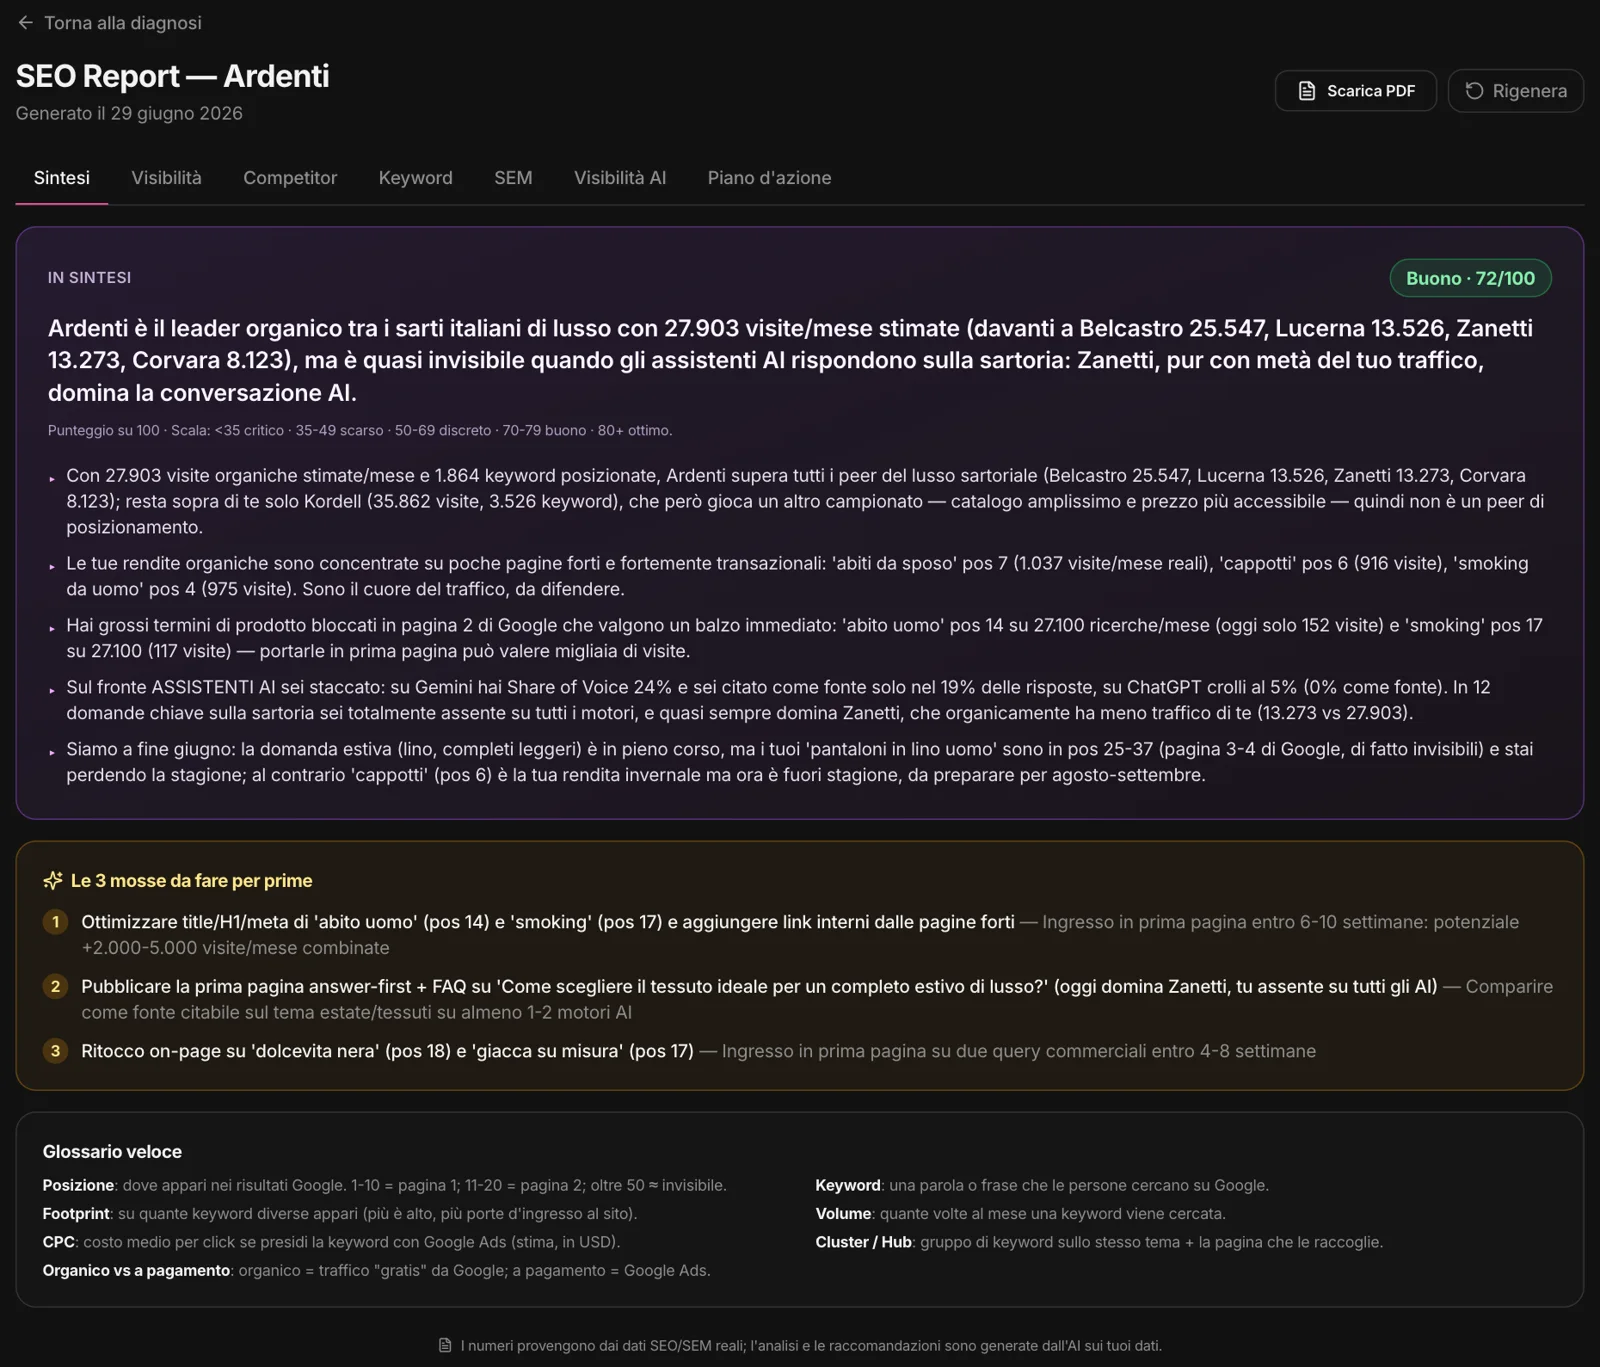Click the document icon in footer note
The image size is (1600, 1367).
click(445, 1346)
